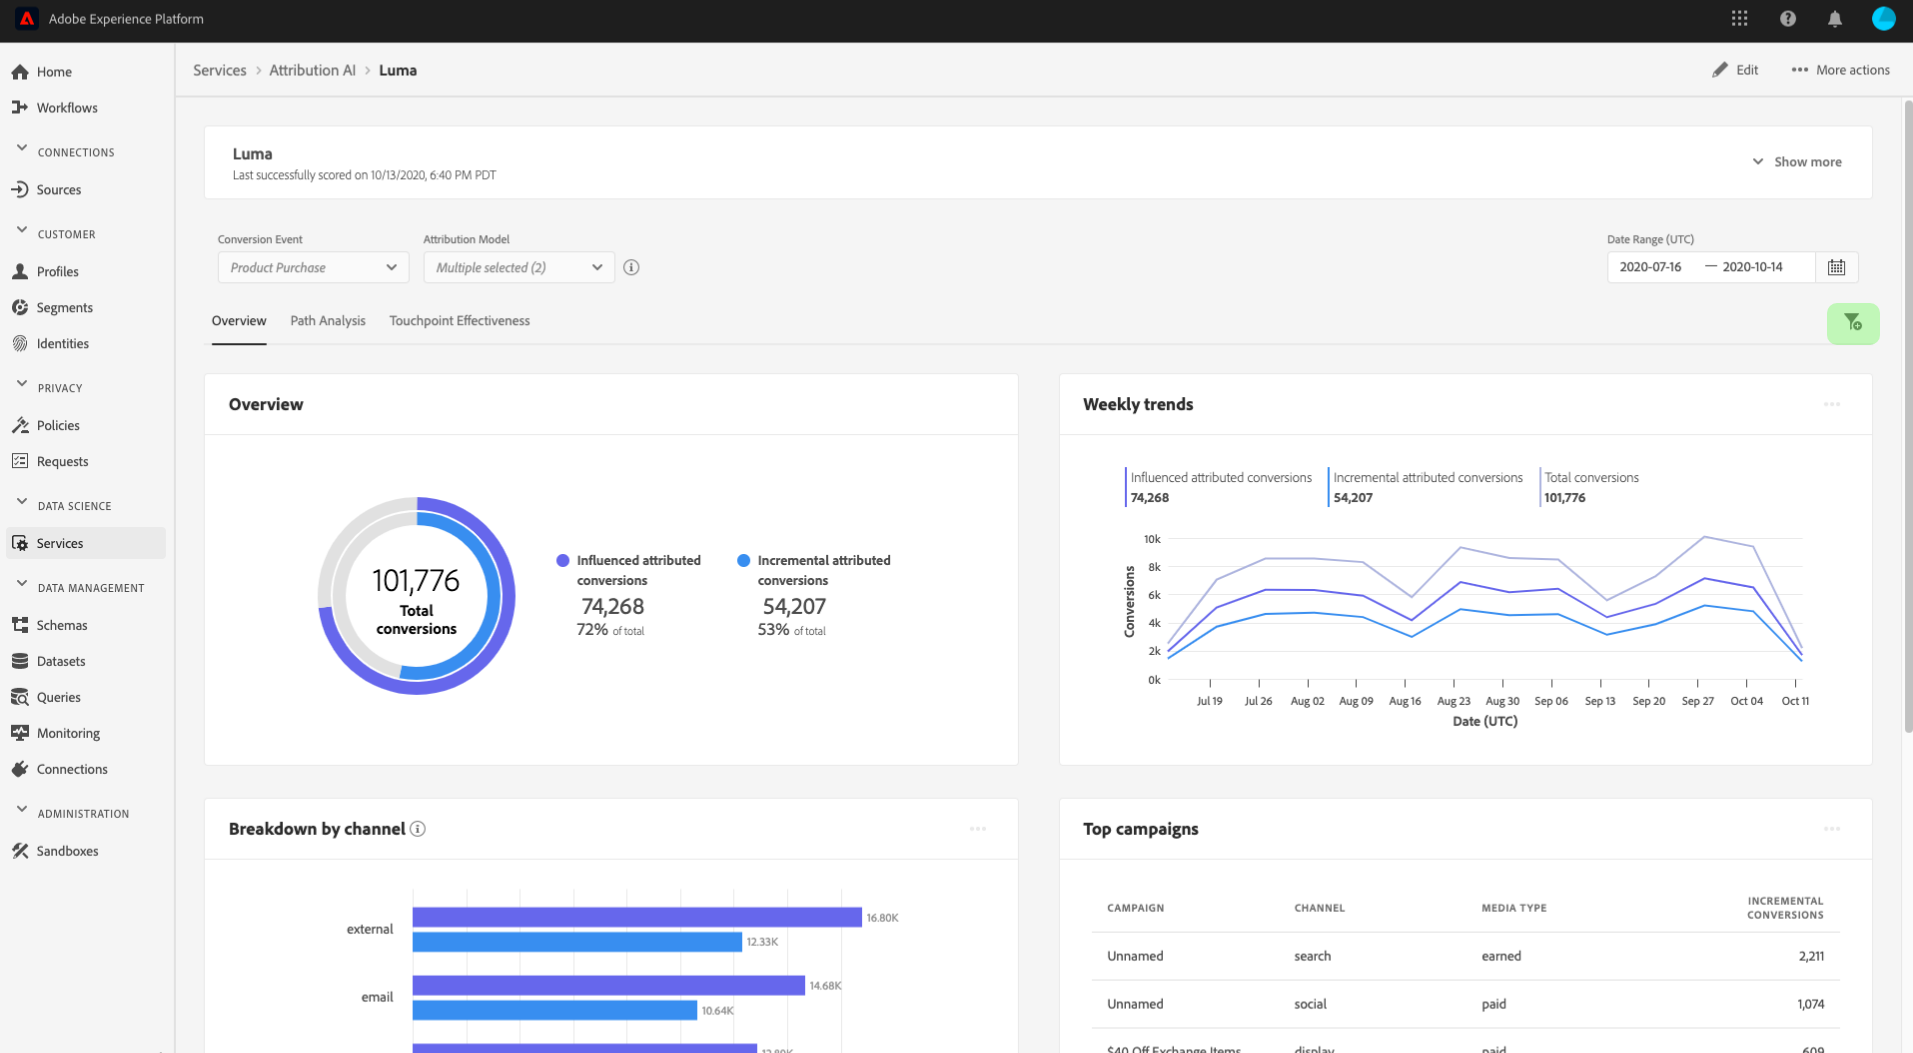Switch to the Path Analysis tab
Image resolution: width=1913 pixels, height=1053 pixels.
point(327,321)
